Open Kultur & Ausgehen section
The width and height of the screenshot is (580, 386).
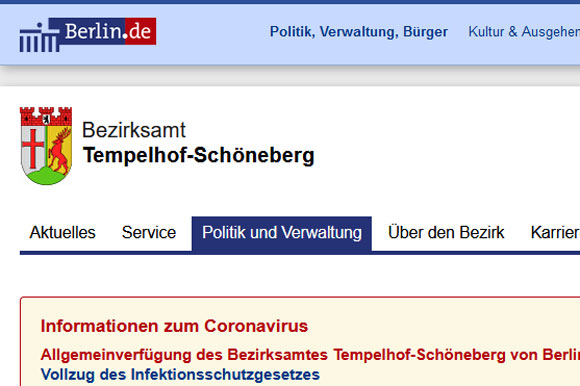pos(524,32)
